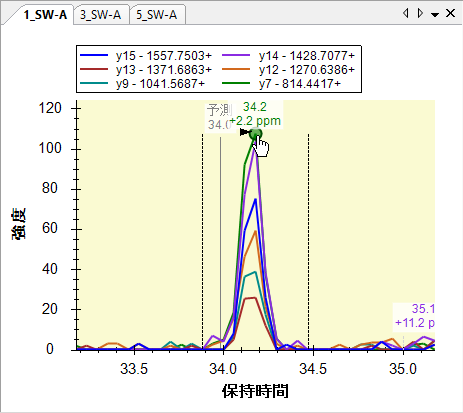463x413 pixels.
Task: Click the right dashed integration boundary line
Action: [309, 241]
